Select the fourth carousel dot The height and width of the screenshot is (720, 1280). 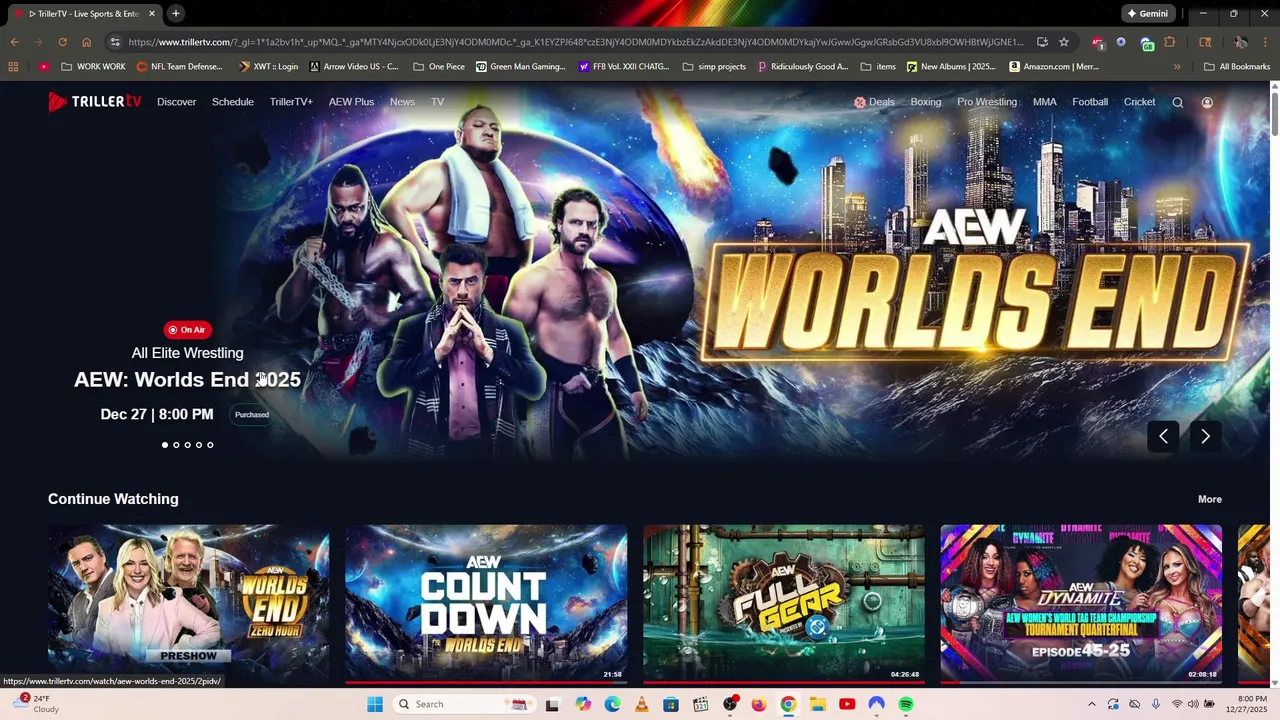[x=198, y=445]
